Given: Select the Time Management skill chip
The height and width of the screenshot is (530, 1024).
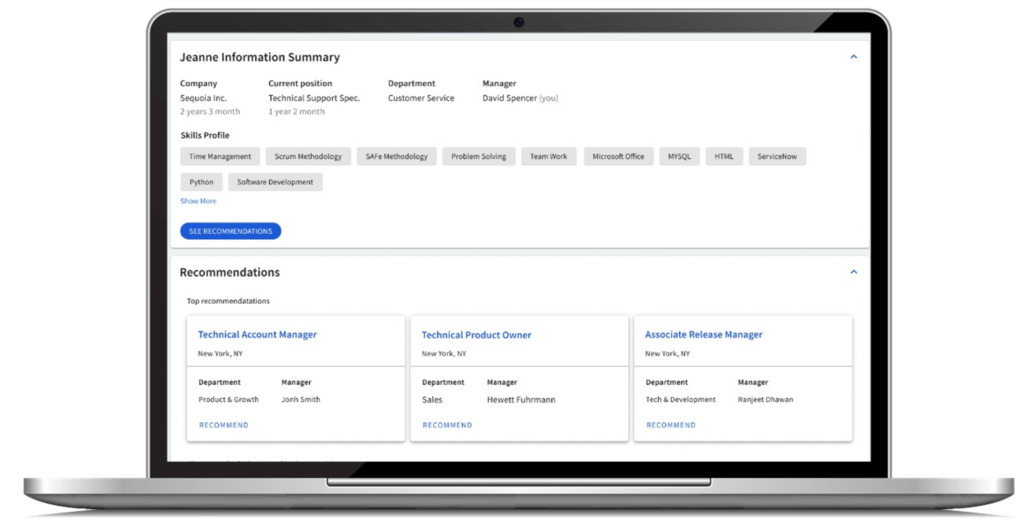Looking at the screenshot, I should 220,157.
